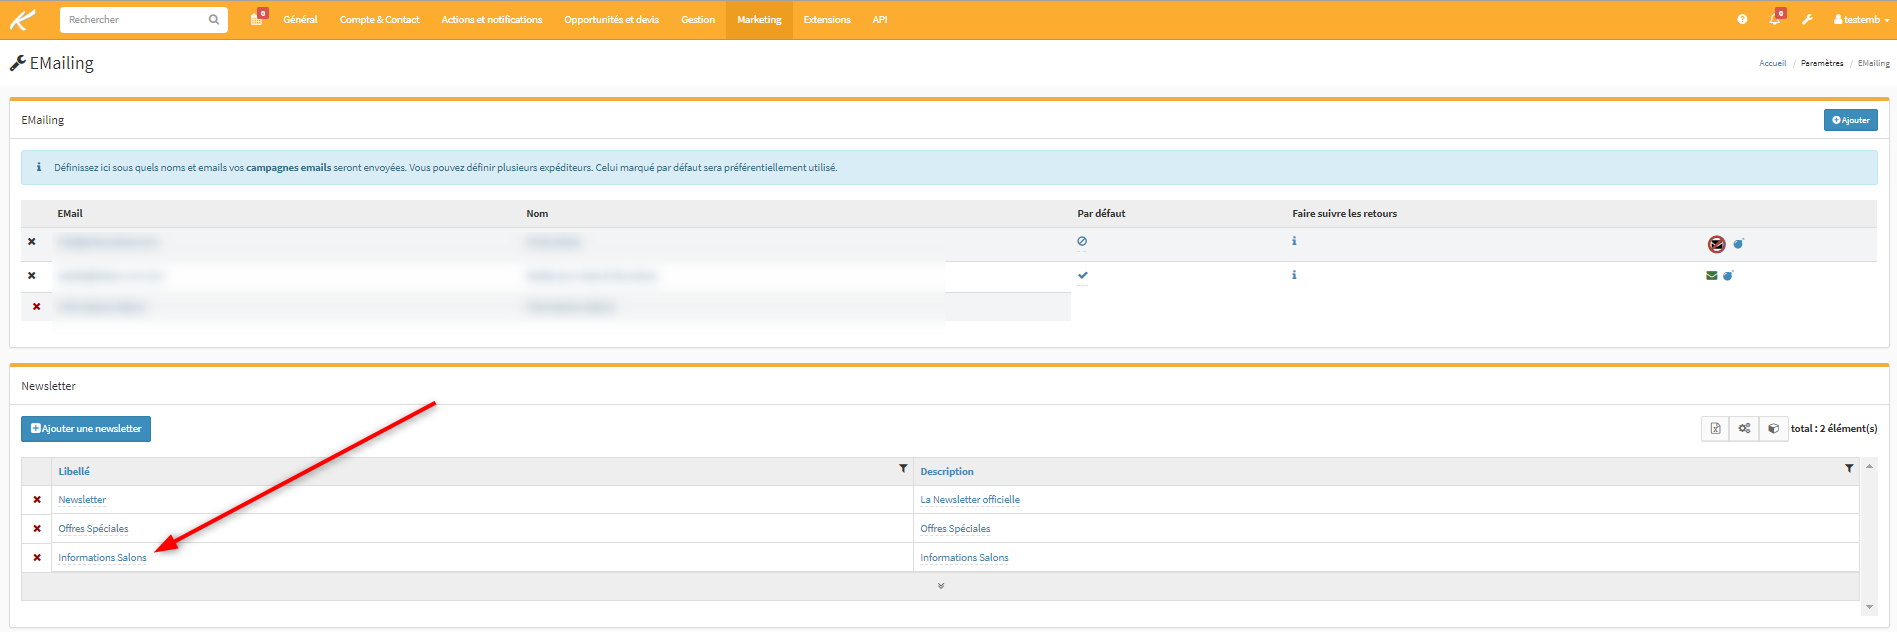The image size is (1897, 632).
Task: Open the Informations Salons label link
Action: tap(102, 558)
